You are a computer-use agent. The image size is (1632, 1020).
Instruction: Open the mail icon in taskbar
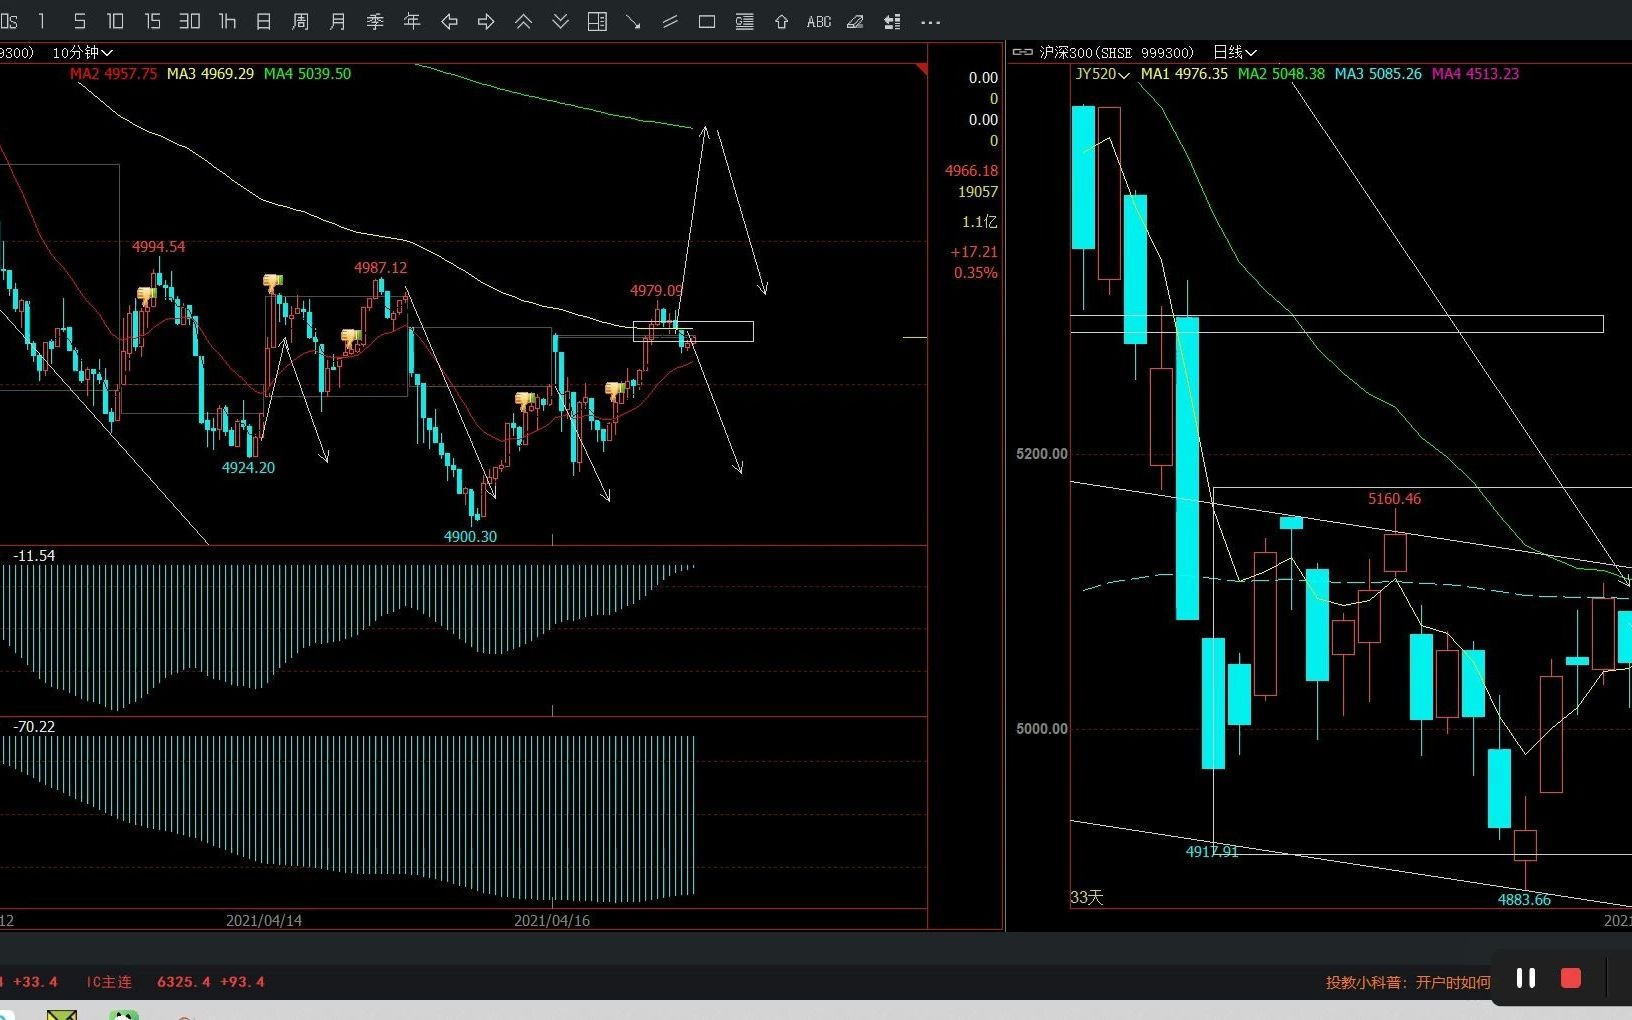[x=61, y=1014]
